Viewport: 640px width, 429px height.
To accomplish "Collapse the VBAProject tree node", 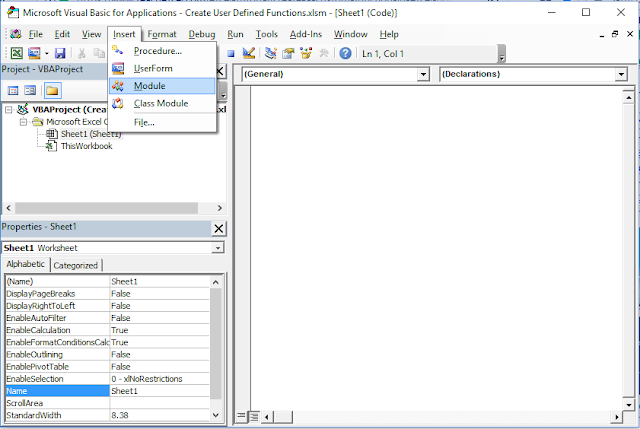I will [x=9, y=110].
